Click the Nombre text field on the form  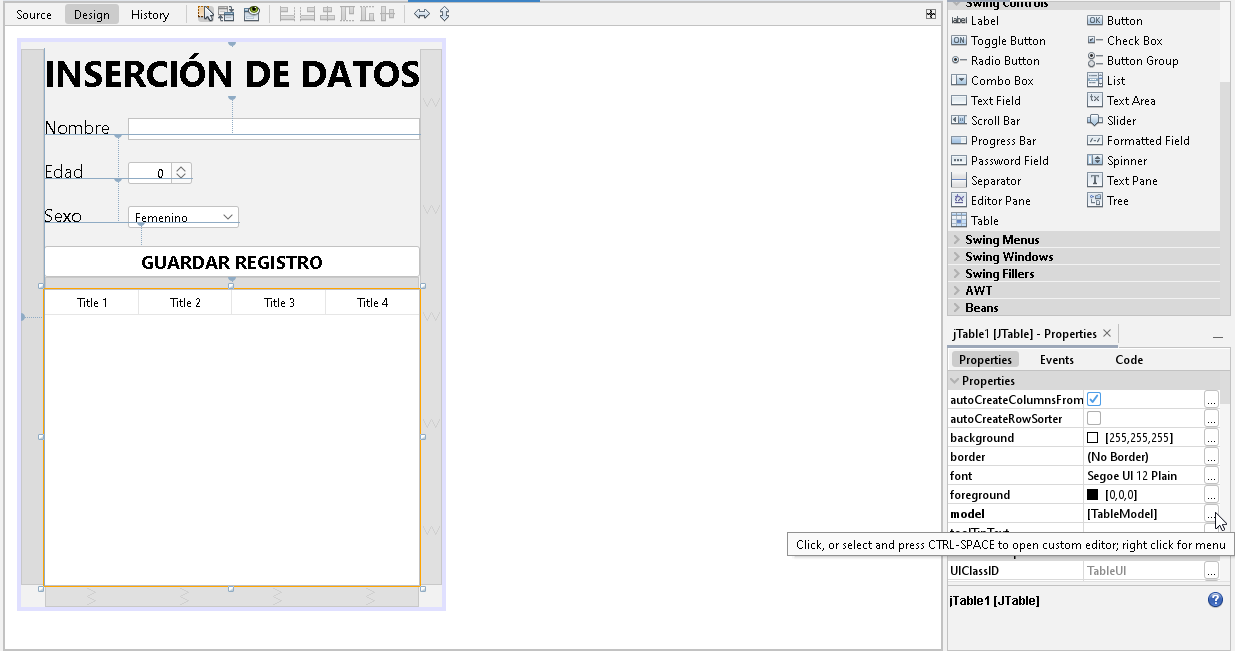point(273,128)
